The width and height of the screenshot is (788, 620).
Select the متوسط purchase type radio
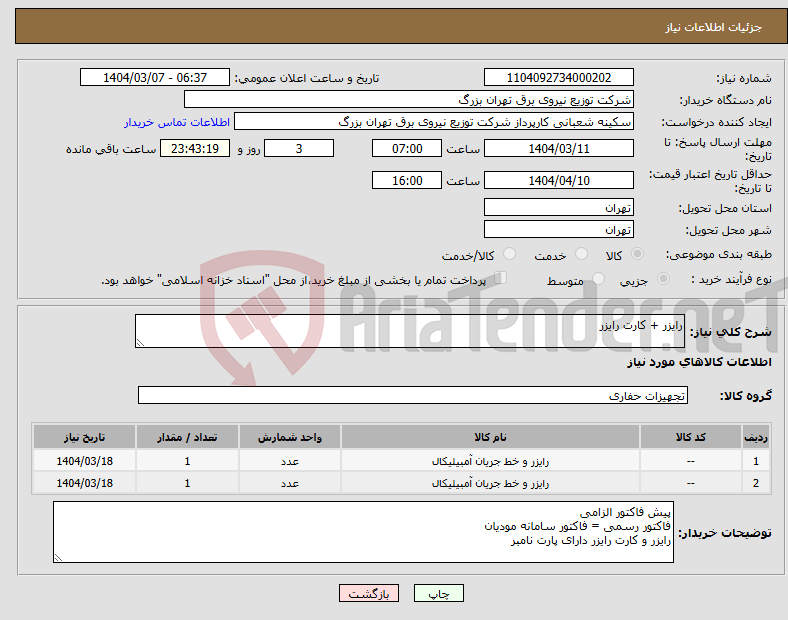pyautogui.click(x=598, y=279)
